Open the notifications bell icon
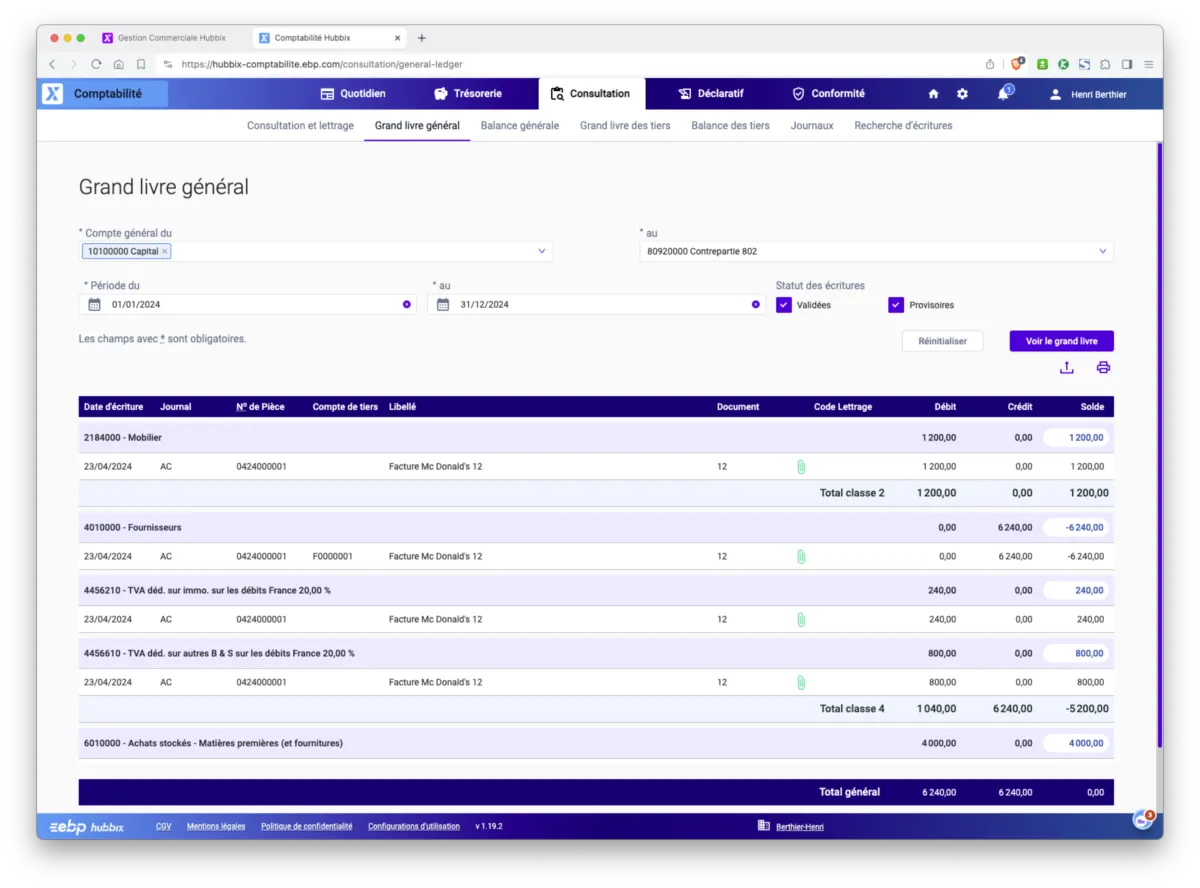The height and width of the screenshot is (888, 1200). click(x=1003, y=94)
